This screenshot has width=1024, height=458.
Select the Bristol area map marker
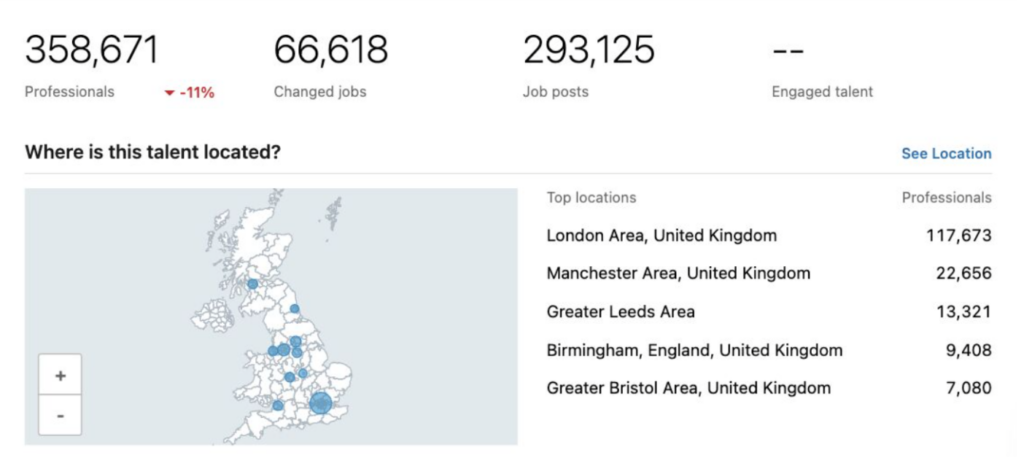278,405
